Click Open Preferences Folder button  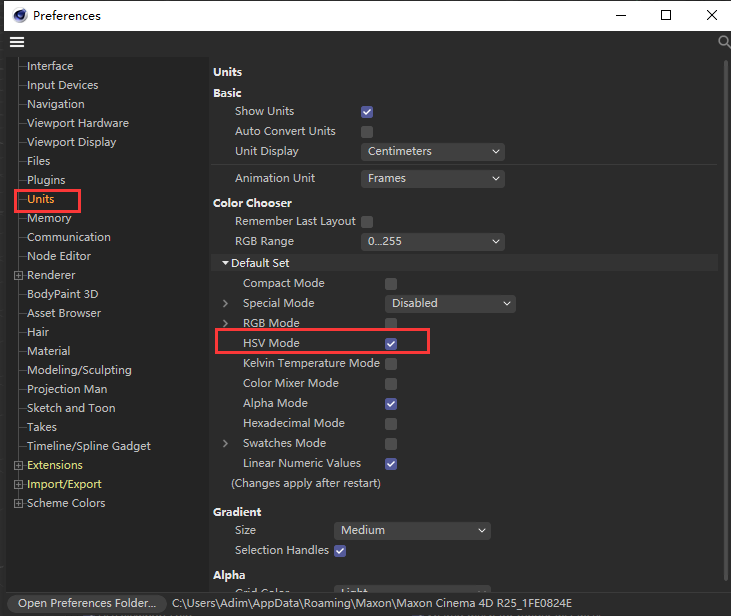tap(87, 603)
